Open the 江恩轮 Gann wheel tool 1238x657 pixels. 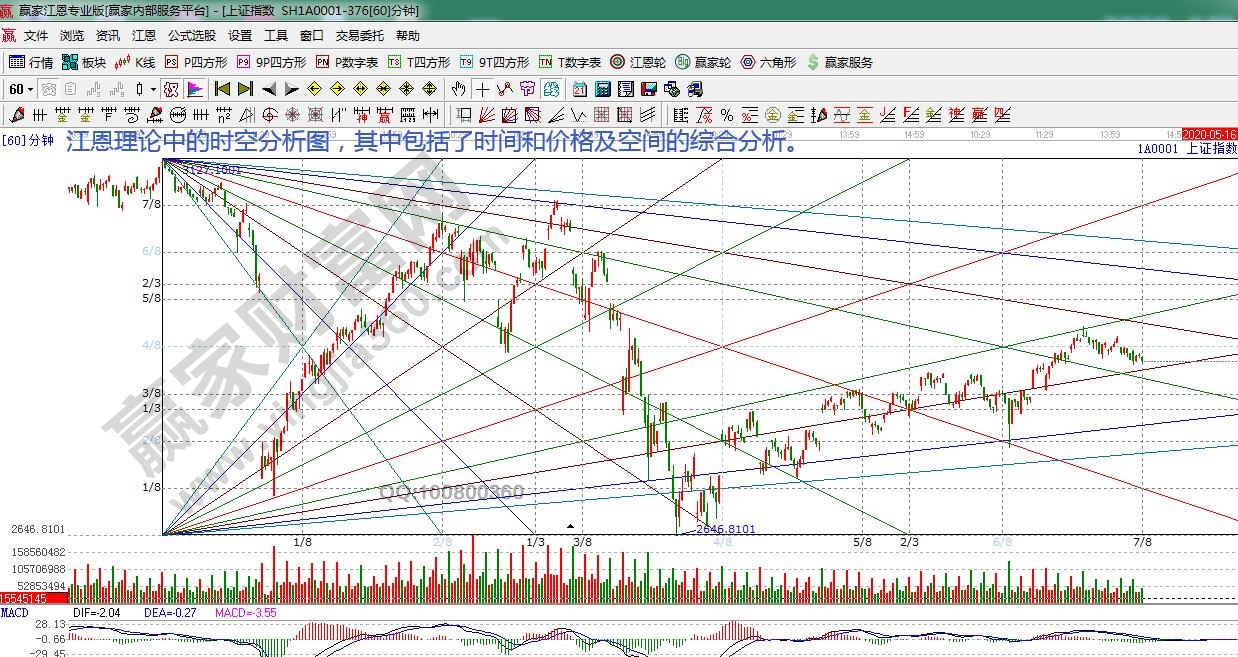coord(638,62)
